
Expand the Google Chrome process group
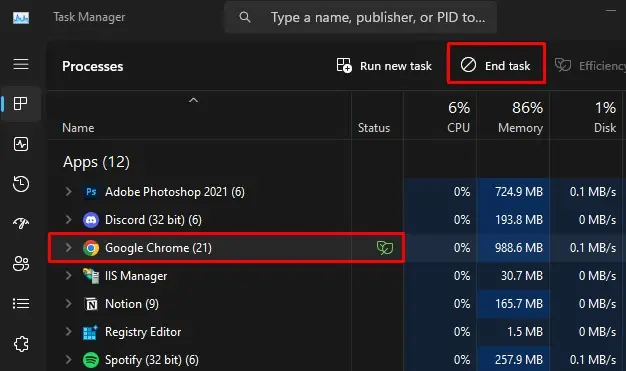click(69, 248)
